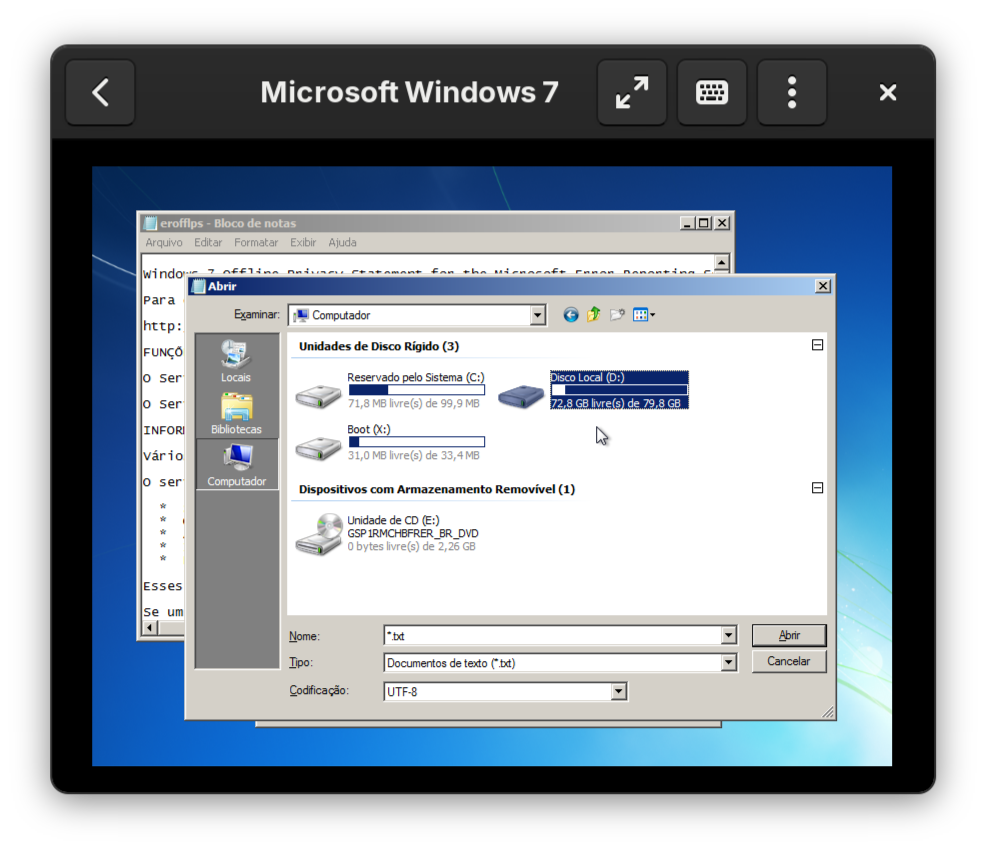Open the Formatar menu in Bloco de notas

[256, 243]
